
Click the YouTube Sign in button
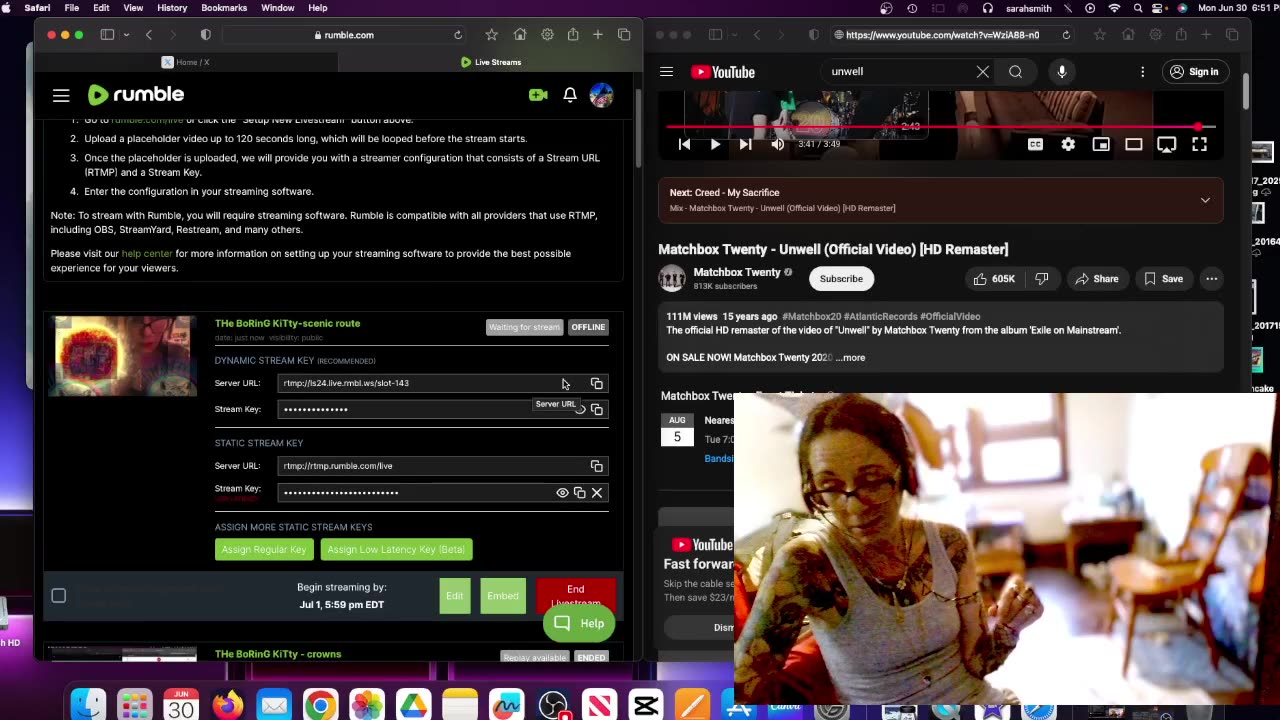(x=1194, y=72)
